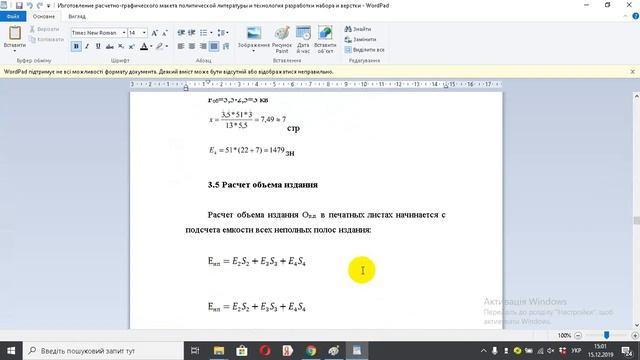
Task: Switch to the Вигляд tab
Action: click(77, 16)
